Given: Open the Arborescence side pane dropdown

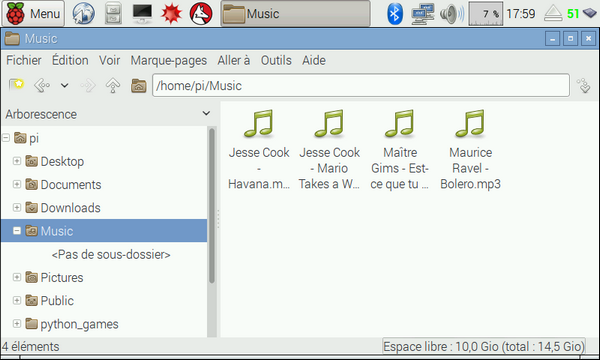Looking at the screenshot, I should pyautogui.click(x=206, y=114).
